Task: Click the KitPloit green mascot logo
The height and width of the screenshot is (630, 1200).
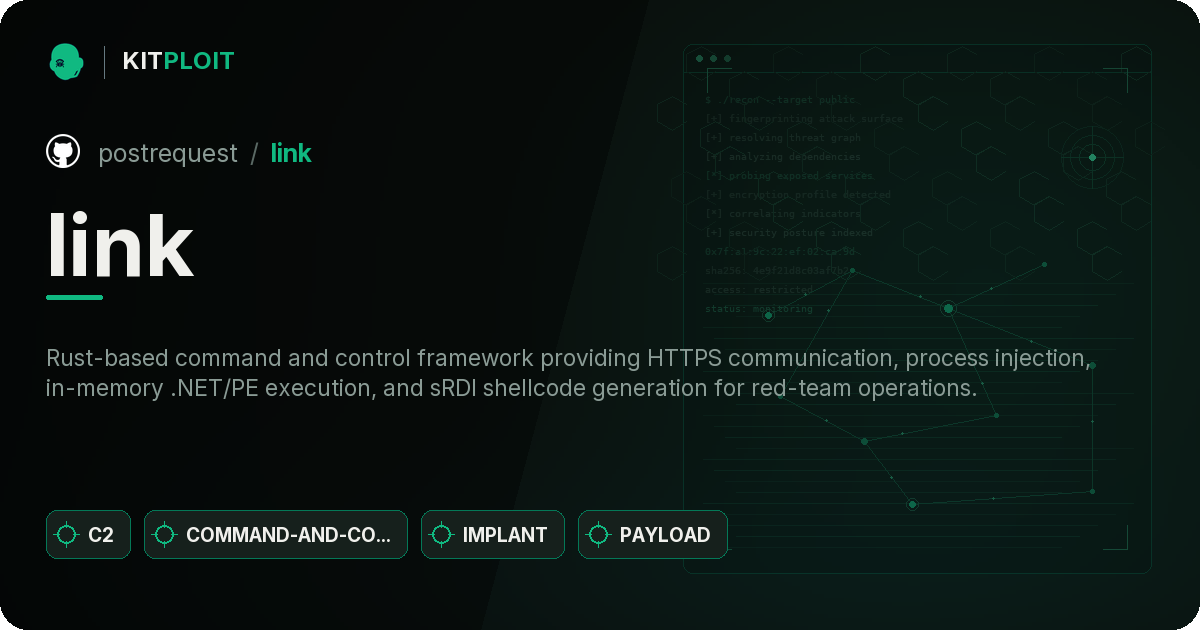Action: click(x=66, y=61)
